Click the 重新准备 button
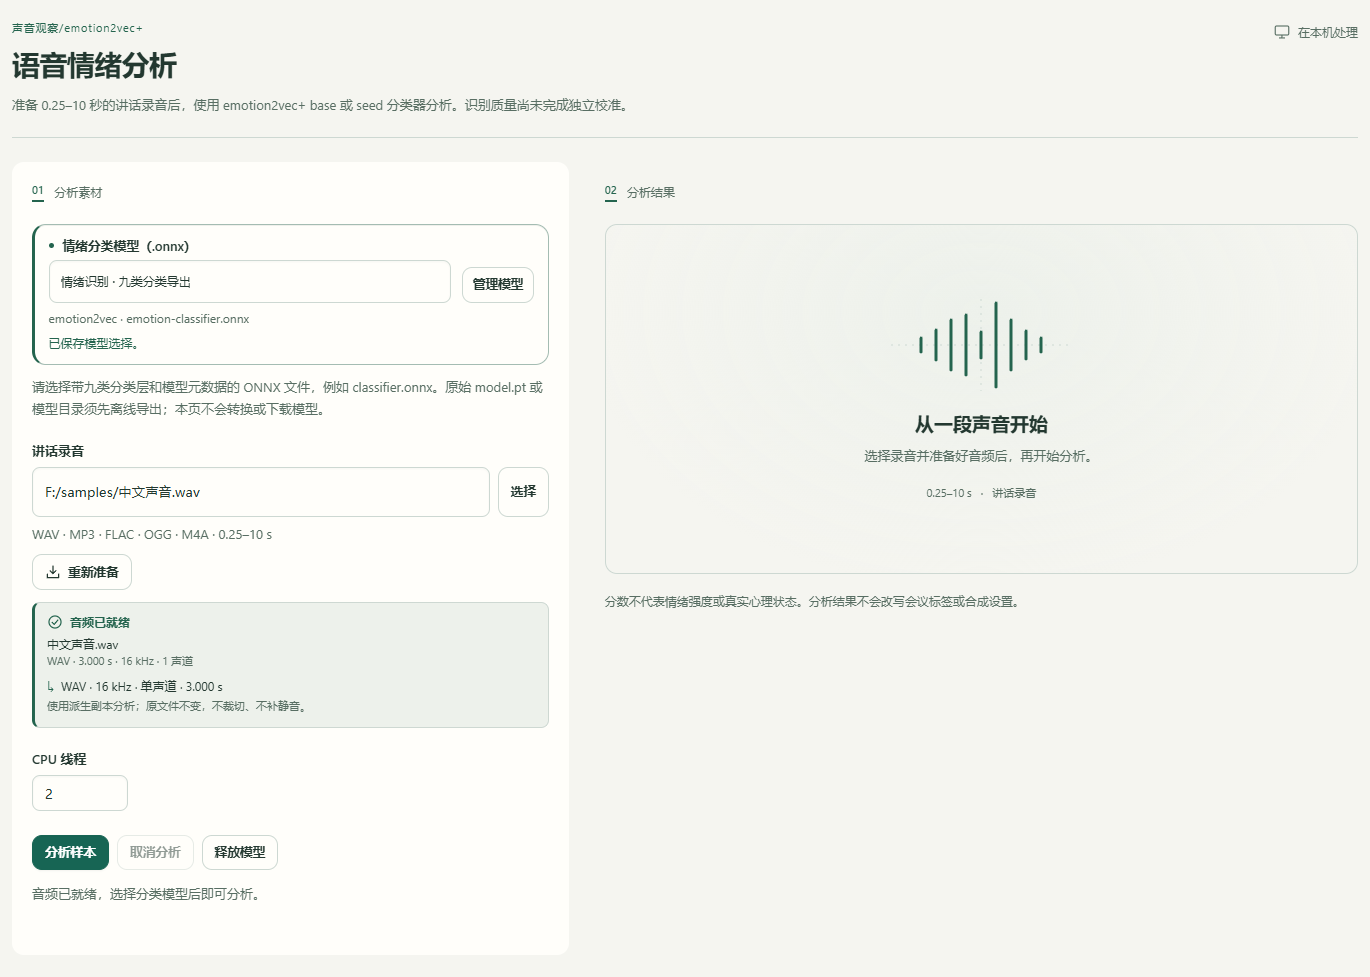The width and height of the screenshot is (1370, 977). pos(82,572)
